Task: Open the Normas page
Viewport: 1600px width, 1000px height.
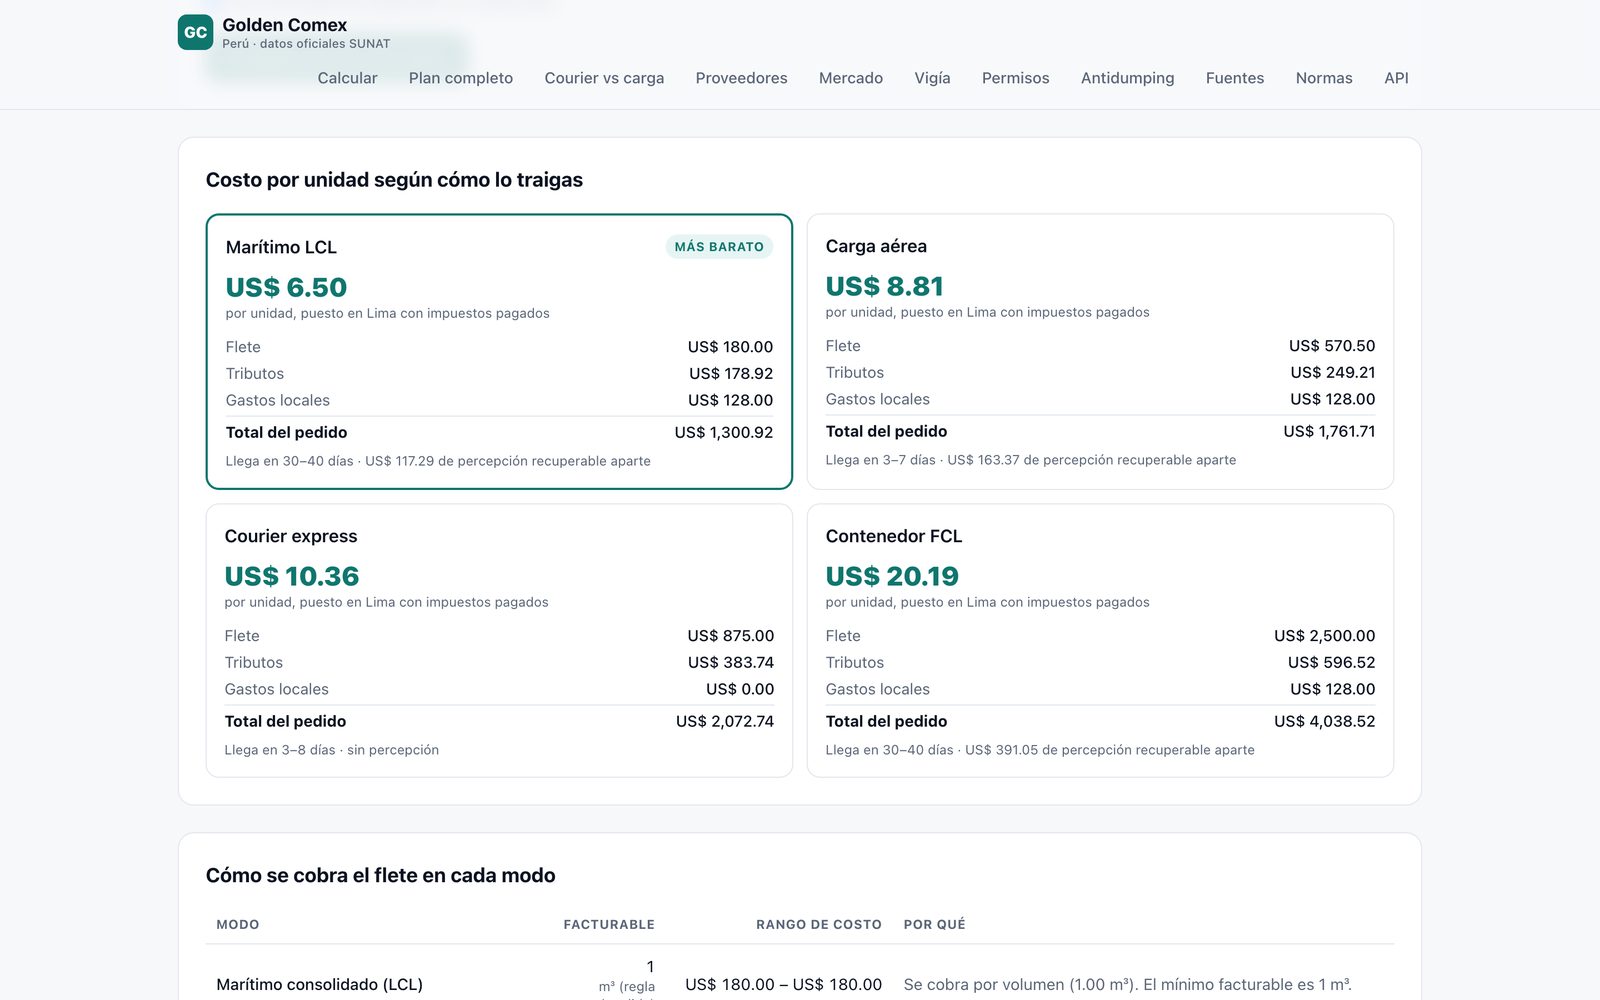Action: pyautogui.click(x=1323, y=78)
